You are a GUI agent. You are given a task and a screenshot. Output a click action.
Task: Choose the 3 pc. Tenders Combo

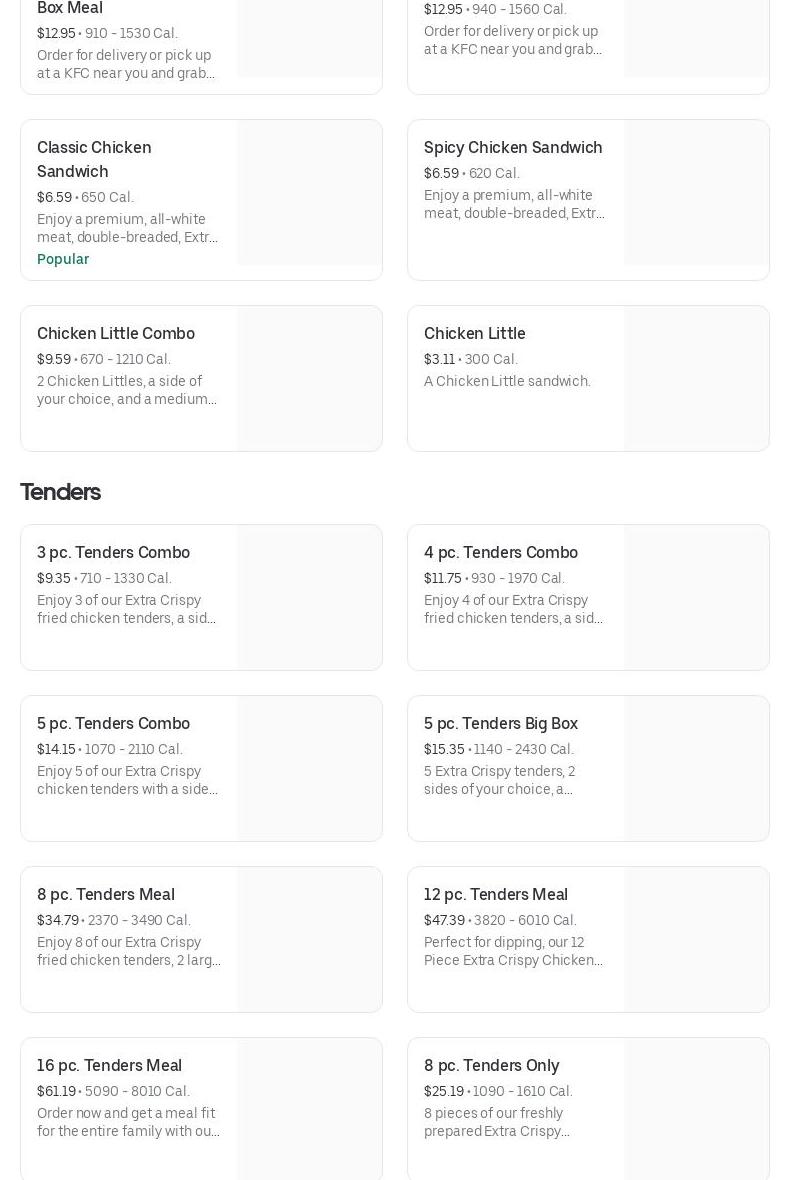point(113,553)
